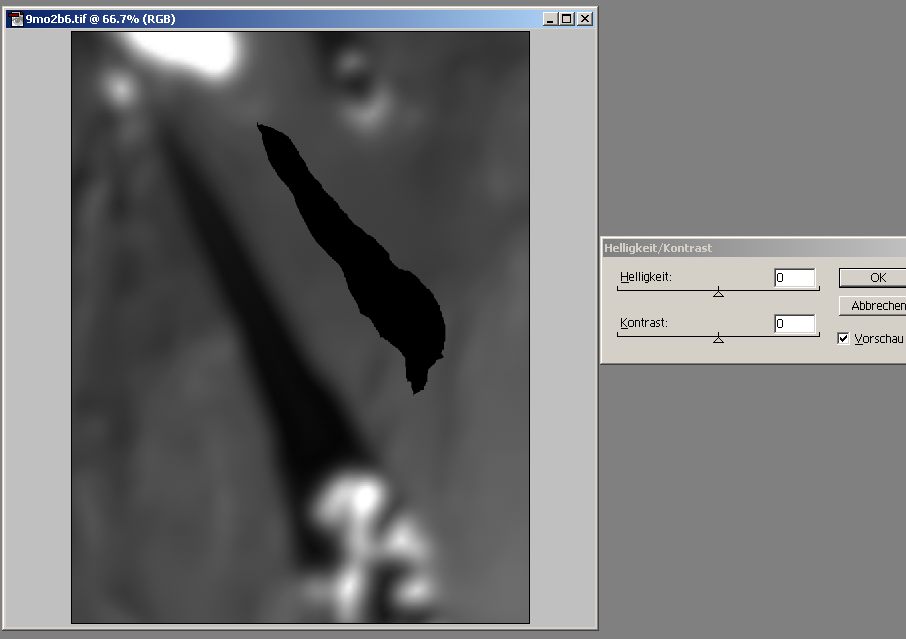The height and width of the screenshot is (639, 906).
Task: Click the Helligkeit label text
Action: click(645, 276)
